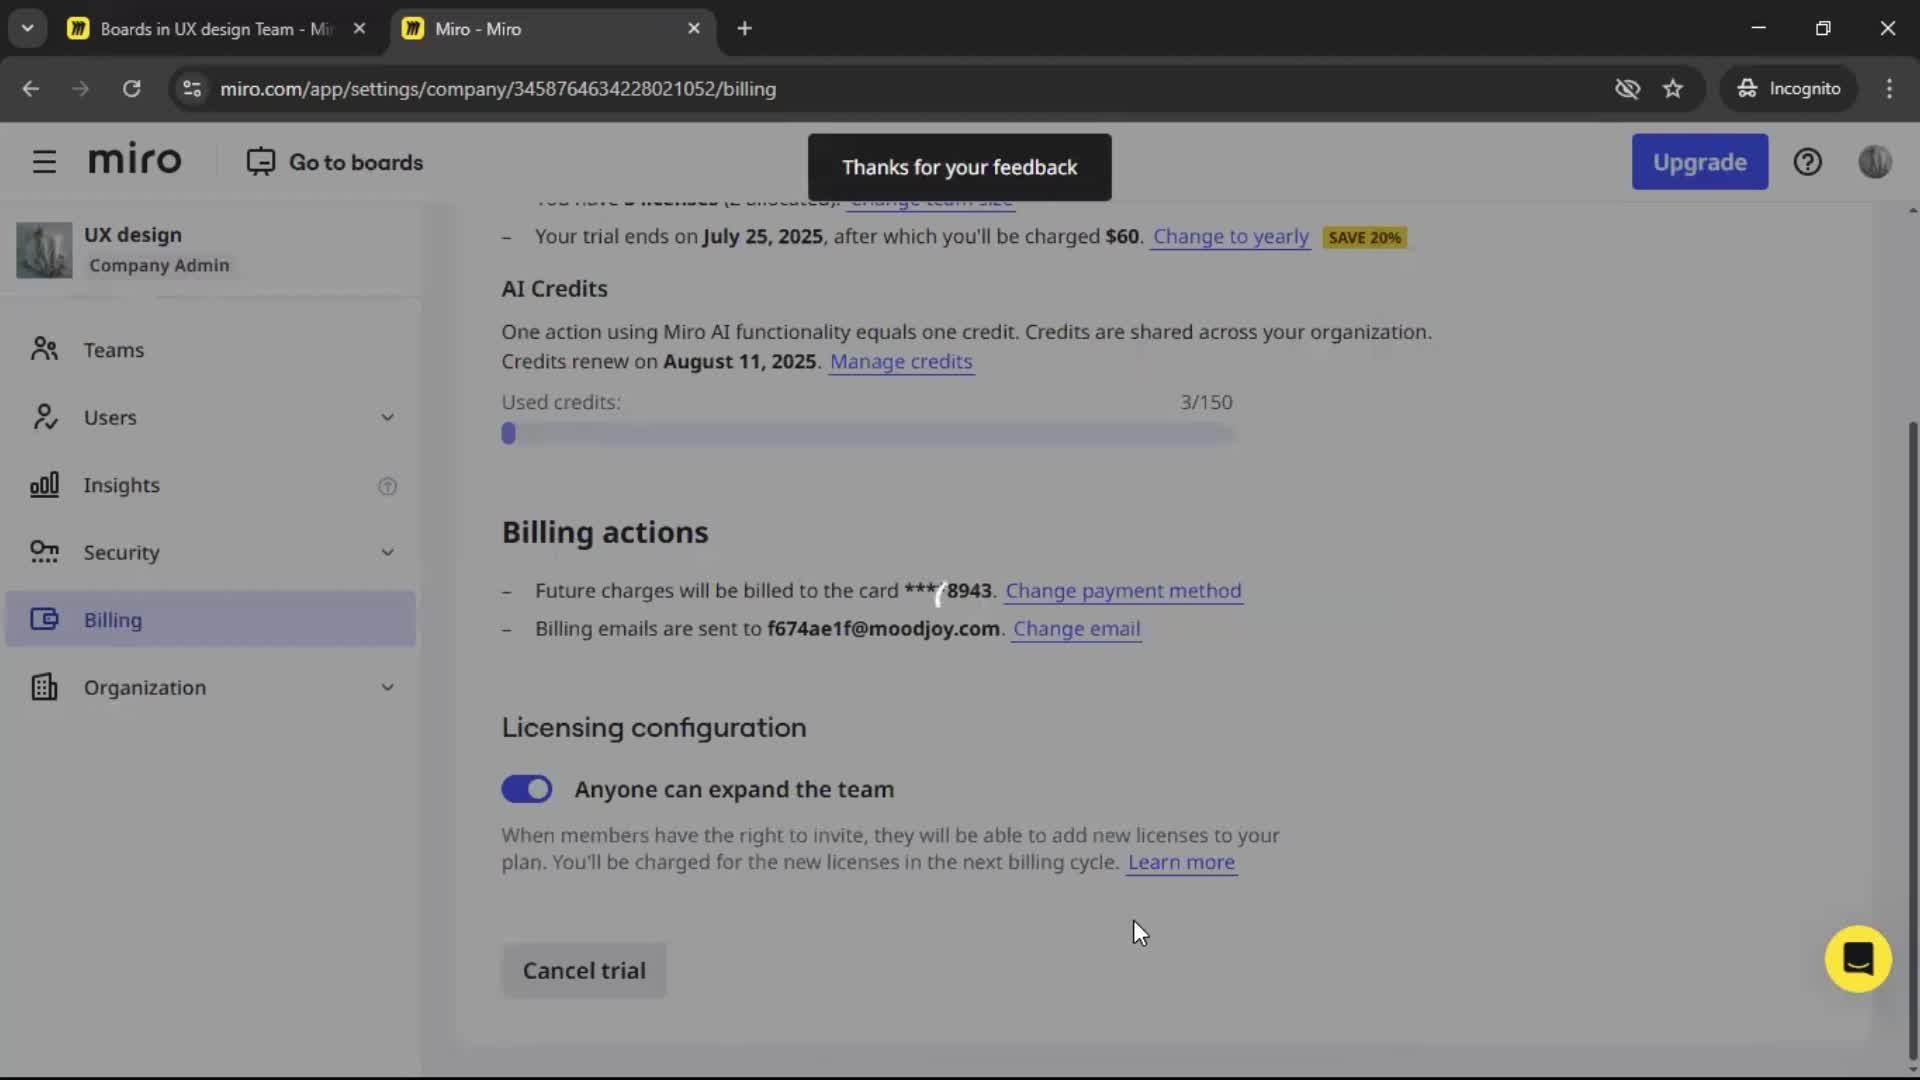The height and width of the screenshot is (1080, 1920).
Task: Click the third-party cookies blocked eye icon
Action: (1627, 89)
